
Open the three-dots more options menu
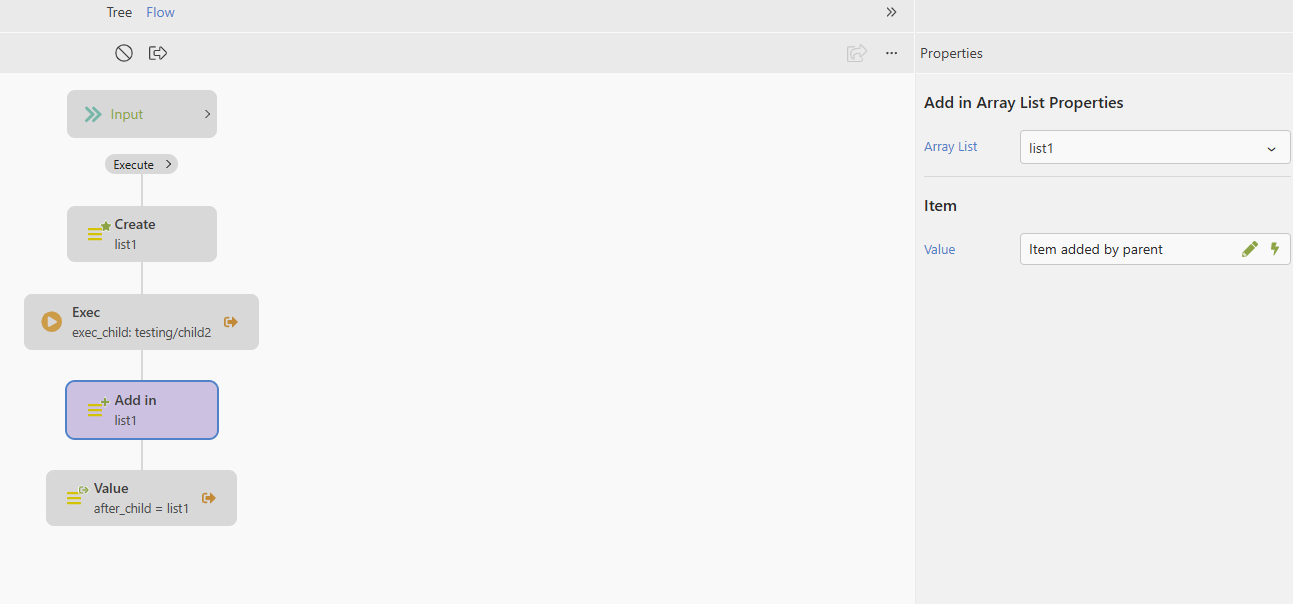point(891,54)
